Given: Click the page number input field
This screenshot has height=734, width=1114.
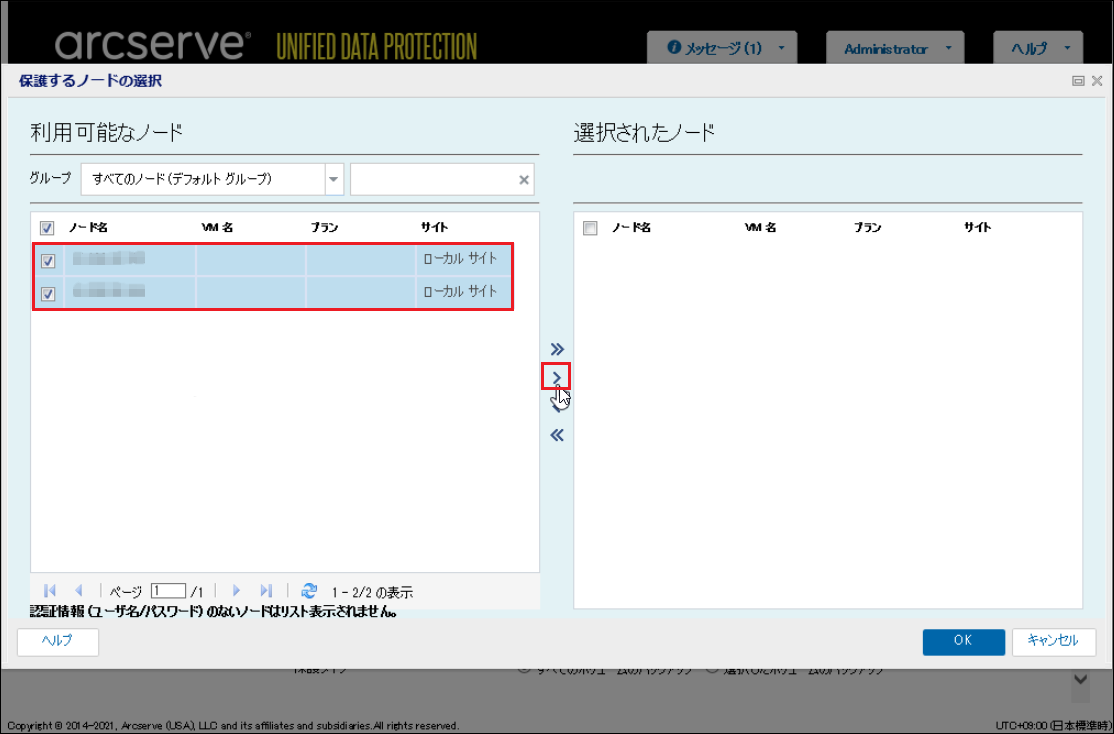Looking at the screenshot, I should point(168,591).
